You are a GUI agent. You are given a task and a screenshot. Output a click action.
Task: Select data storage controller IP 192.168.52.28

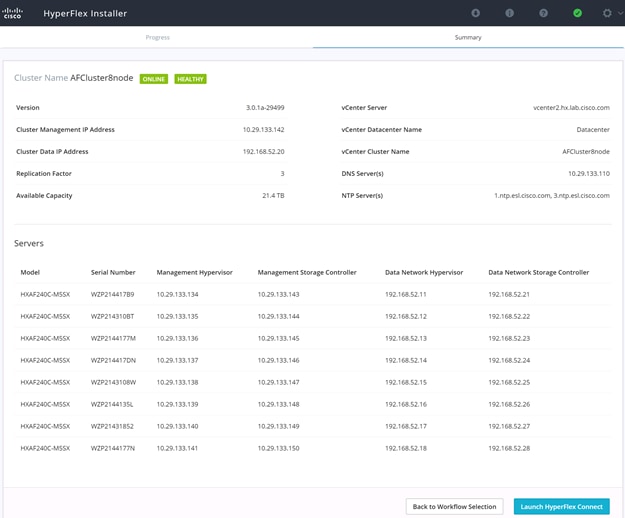509,448
